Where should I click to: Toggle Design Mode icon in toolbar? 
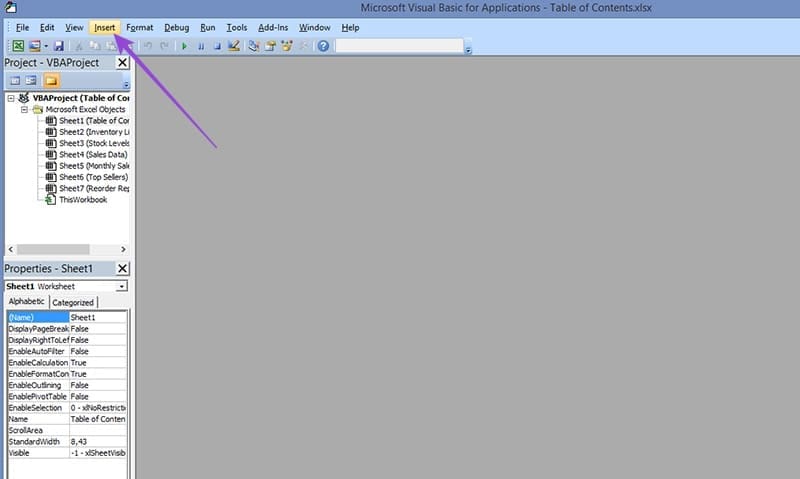click(234, 46)
